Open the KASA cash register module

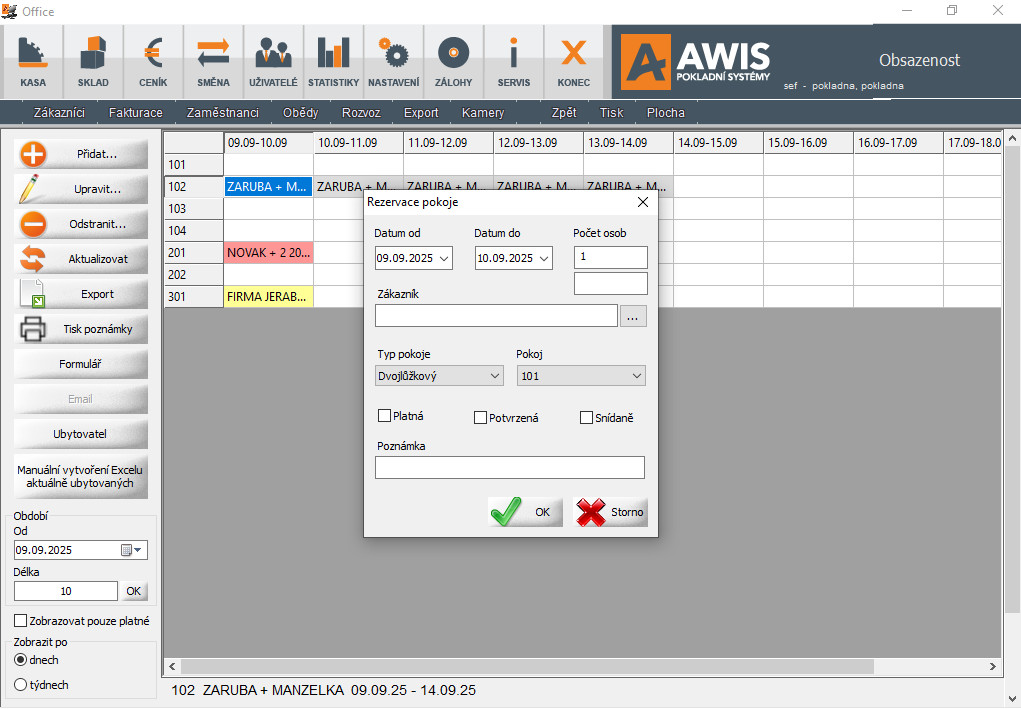[x=33, y=62]
